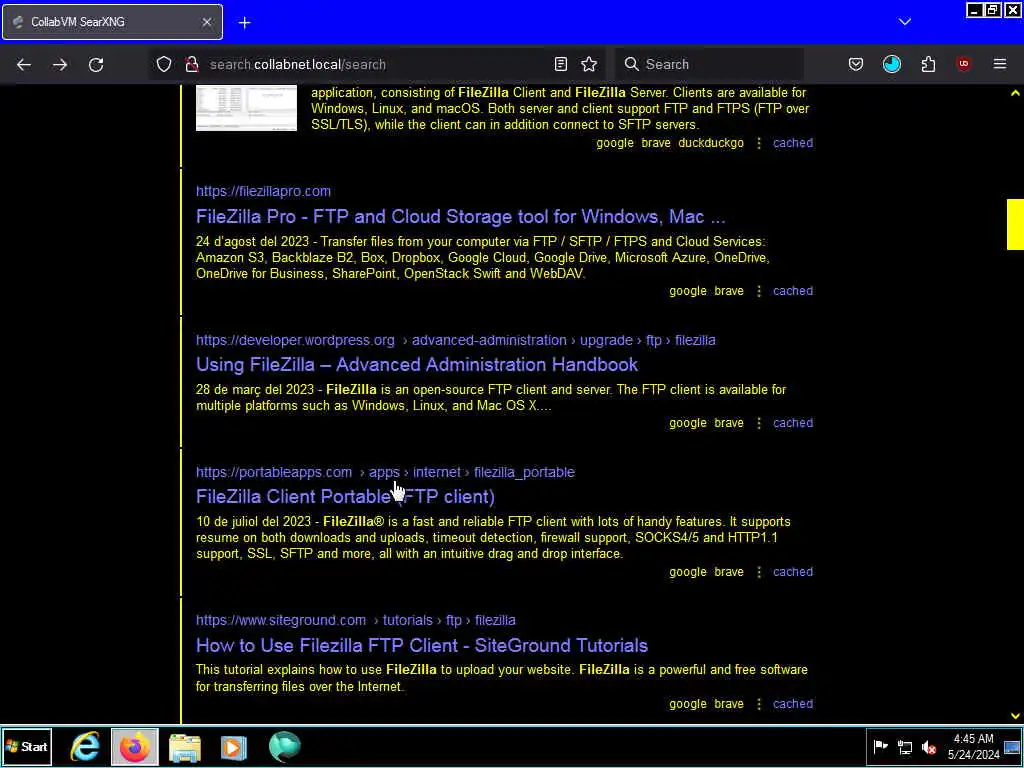This screenshot has width=1024, height=768.
Task: Expand the list all tabs chevron
Action: point(904,22)
